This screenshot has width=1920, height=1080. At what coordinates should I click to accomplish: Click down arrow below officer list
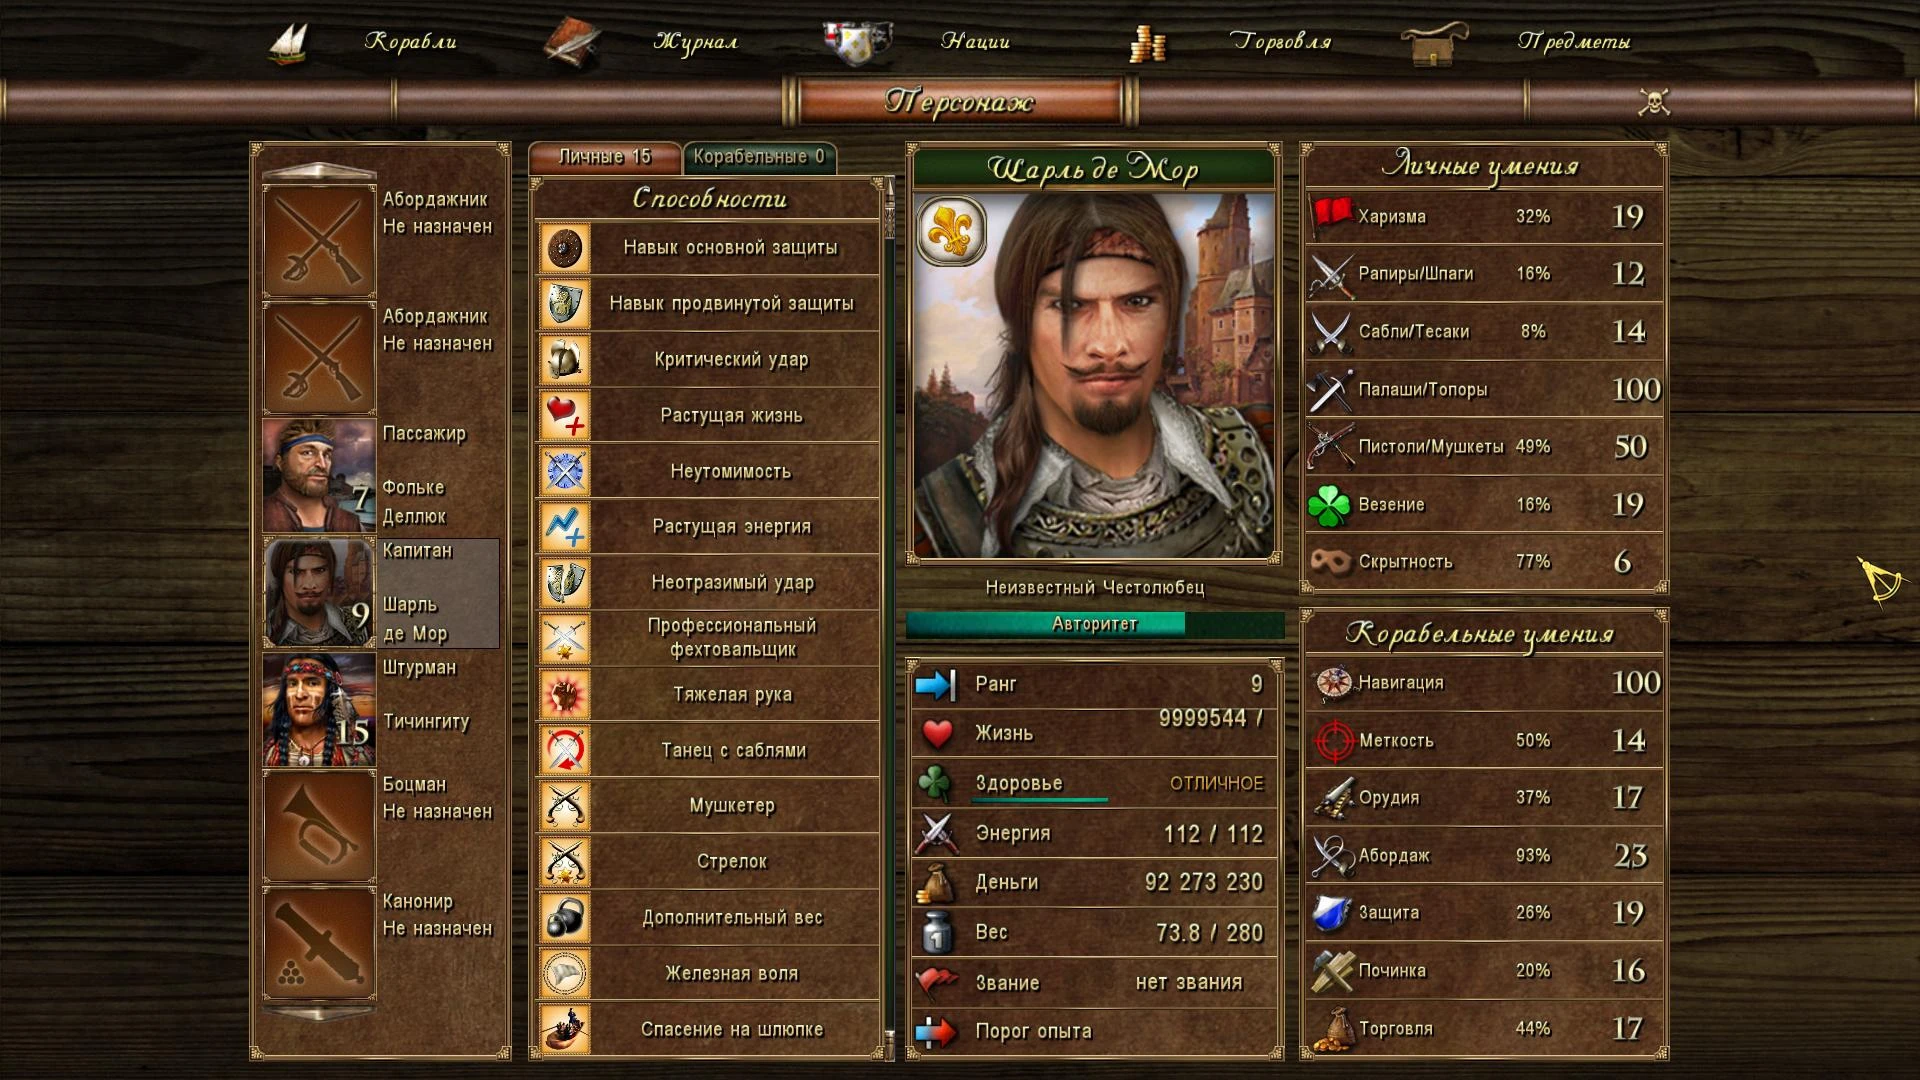pyautogui.click(x=318, y=1014)
